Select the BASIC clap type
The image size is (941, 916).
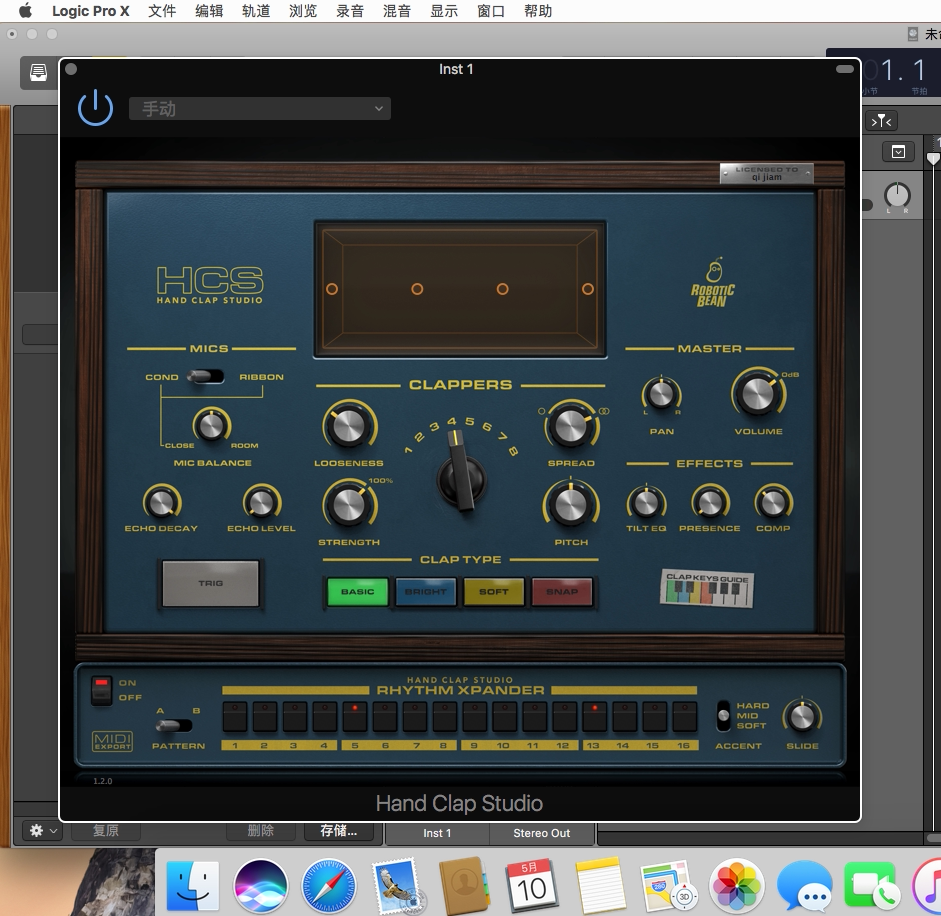point(357,592)
